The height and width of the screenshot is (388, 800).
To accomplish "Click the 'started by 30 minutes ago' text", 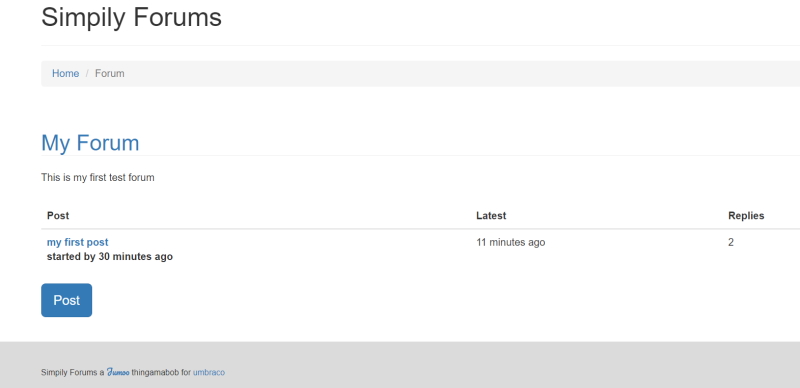I will click(110, 256).
